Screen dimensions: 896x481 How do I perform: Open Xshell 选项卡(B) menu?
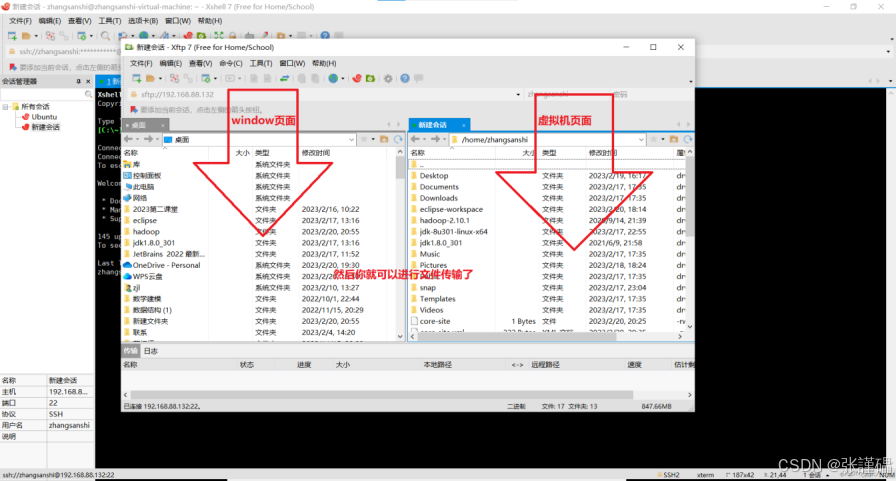143,21
